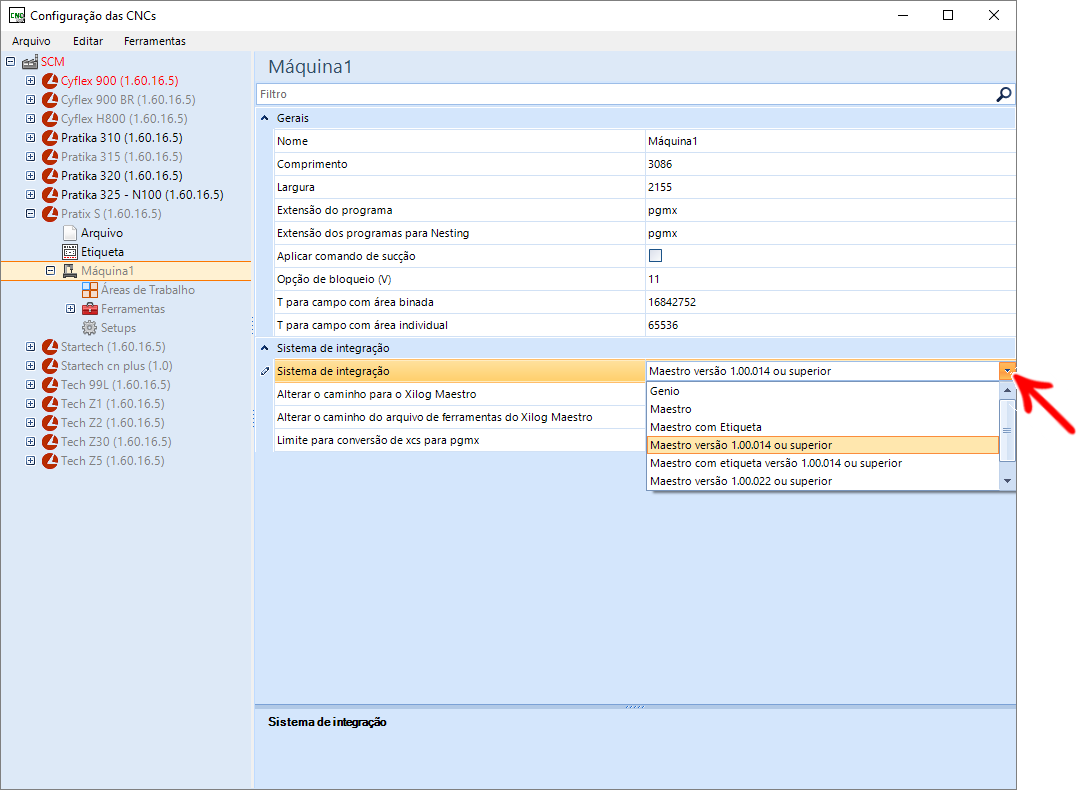Click the Cyflex 900 BR machine icon
The height and width of the screenshot is (790, 1088).
50,100
